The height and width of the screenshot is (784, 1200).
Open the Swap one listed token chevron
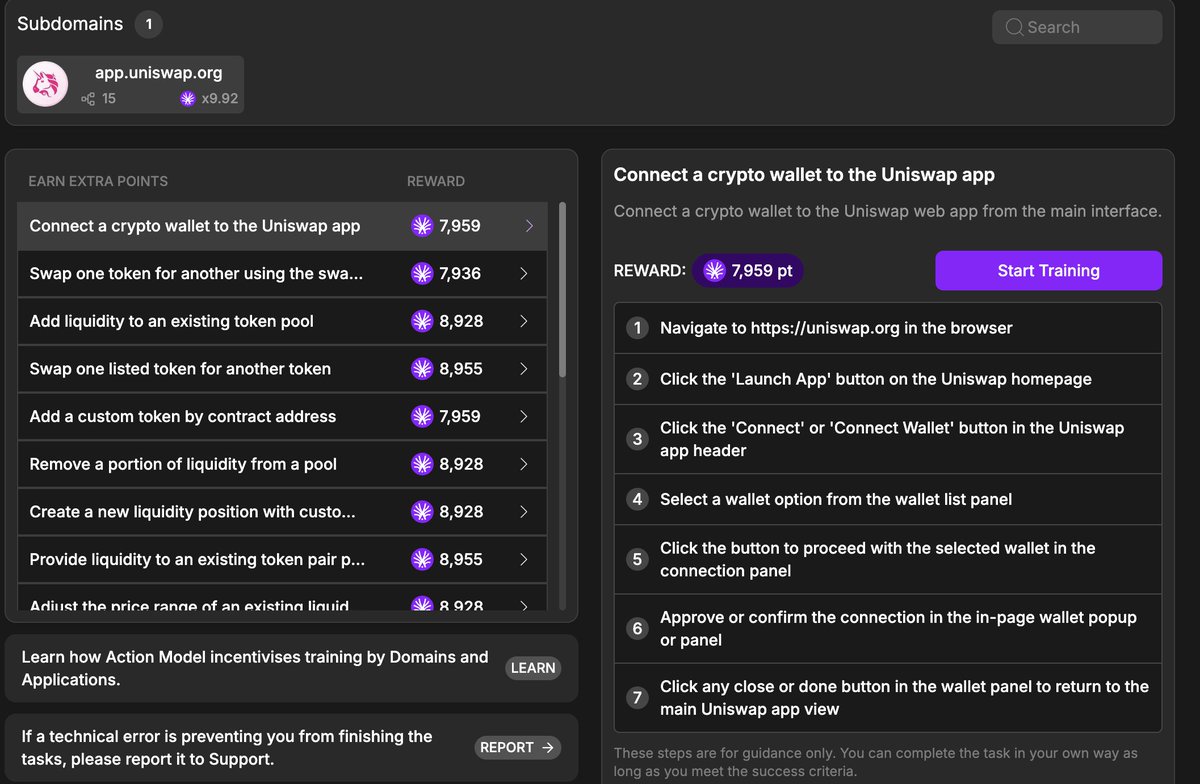pos(524,369)
